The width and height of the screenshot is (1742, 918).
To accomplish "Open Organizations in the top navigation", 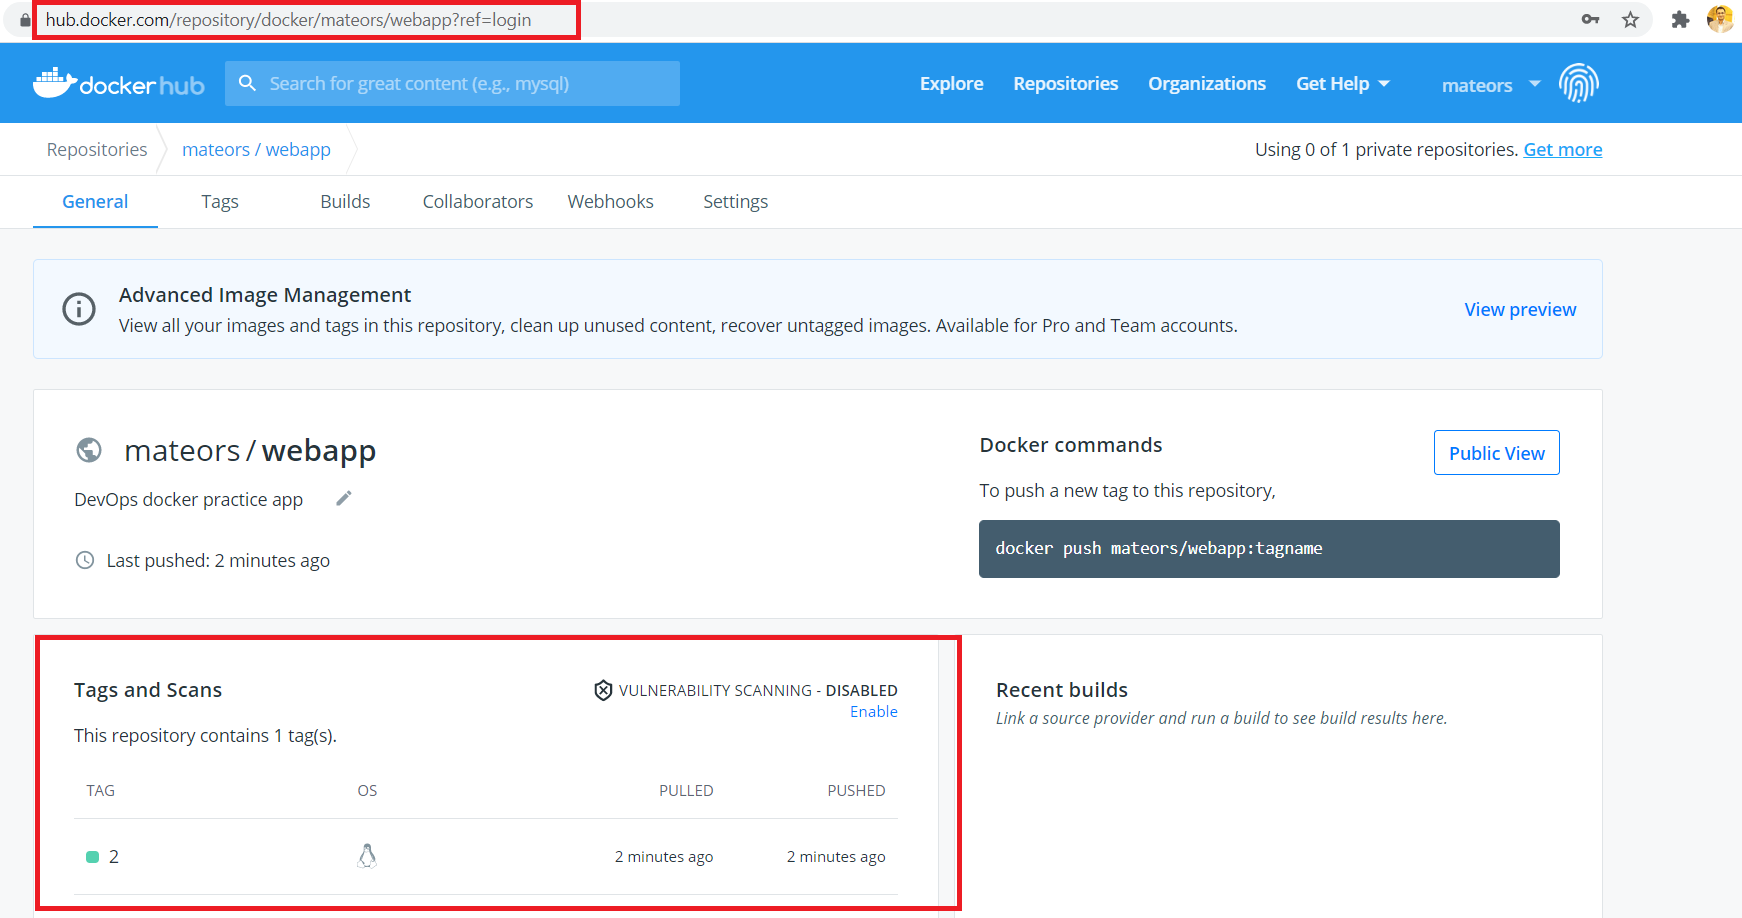I will click(1207, 83).
